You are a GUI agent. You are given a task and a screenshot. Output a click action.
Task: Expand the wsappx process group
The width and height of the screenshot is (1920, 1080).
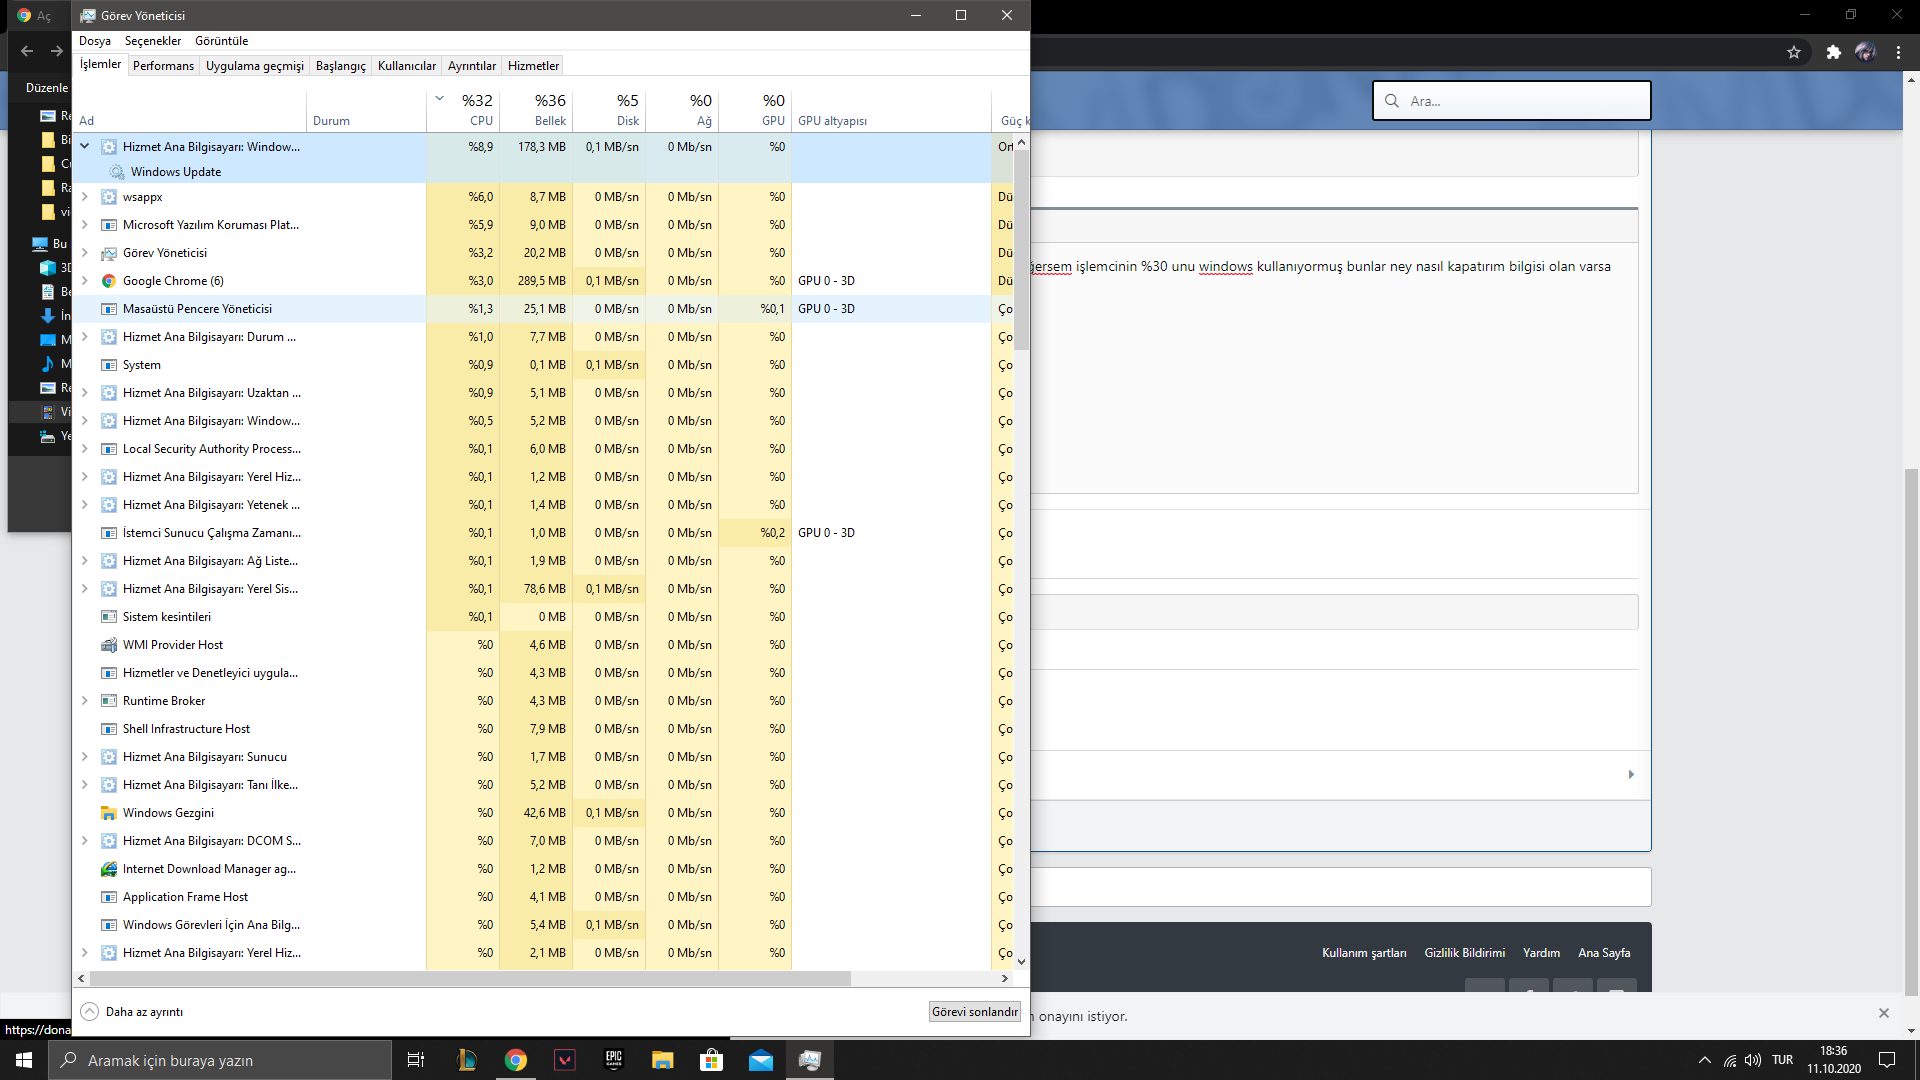click(85, 197)
